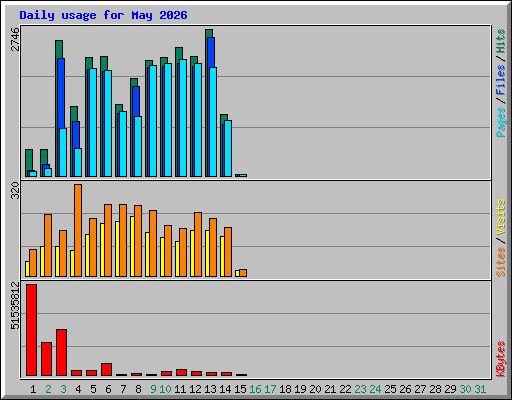Click day 6 on the x-axis
This screenshot has width=512, height=400.
(x=108, y=389)
